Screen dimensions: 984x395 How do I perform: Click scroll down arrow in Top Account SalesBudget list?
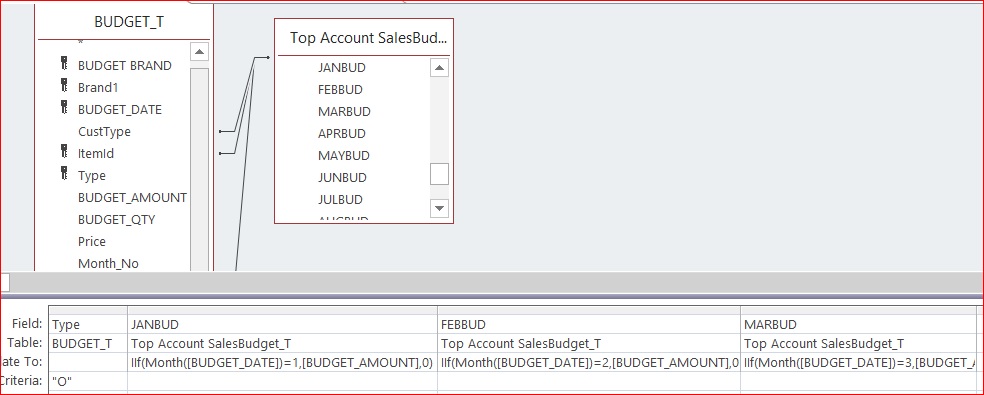(x=439, y=208)
